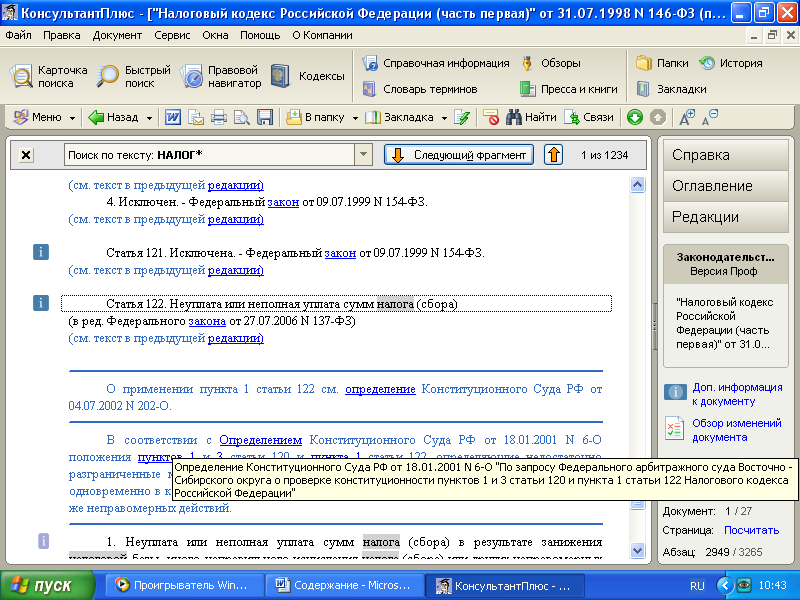The height and width of the screenshot is (600, 800).
Task: Go Назад to previous view
Action: (x=113, y=117)
